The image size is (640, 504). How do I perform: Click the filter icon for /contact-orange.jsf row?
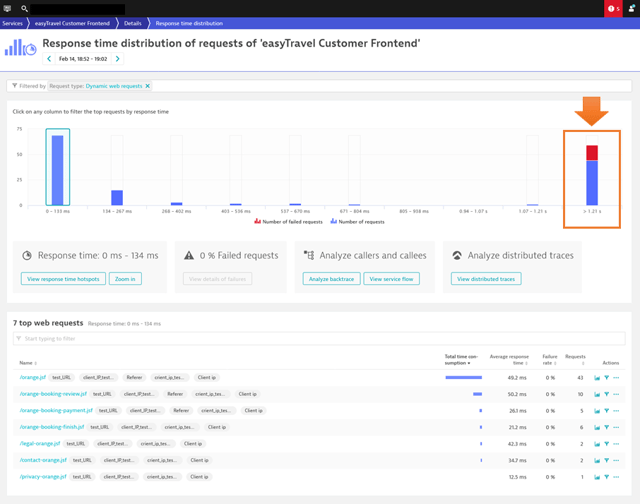coord(607,460)
